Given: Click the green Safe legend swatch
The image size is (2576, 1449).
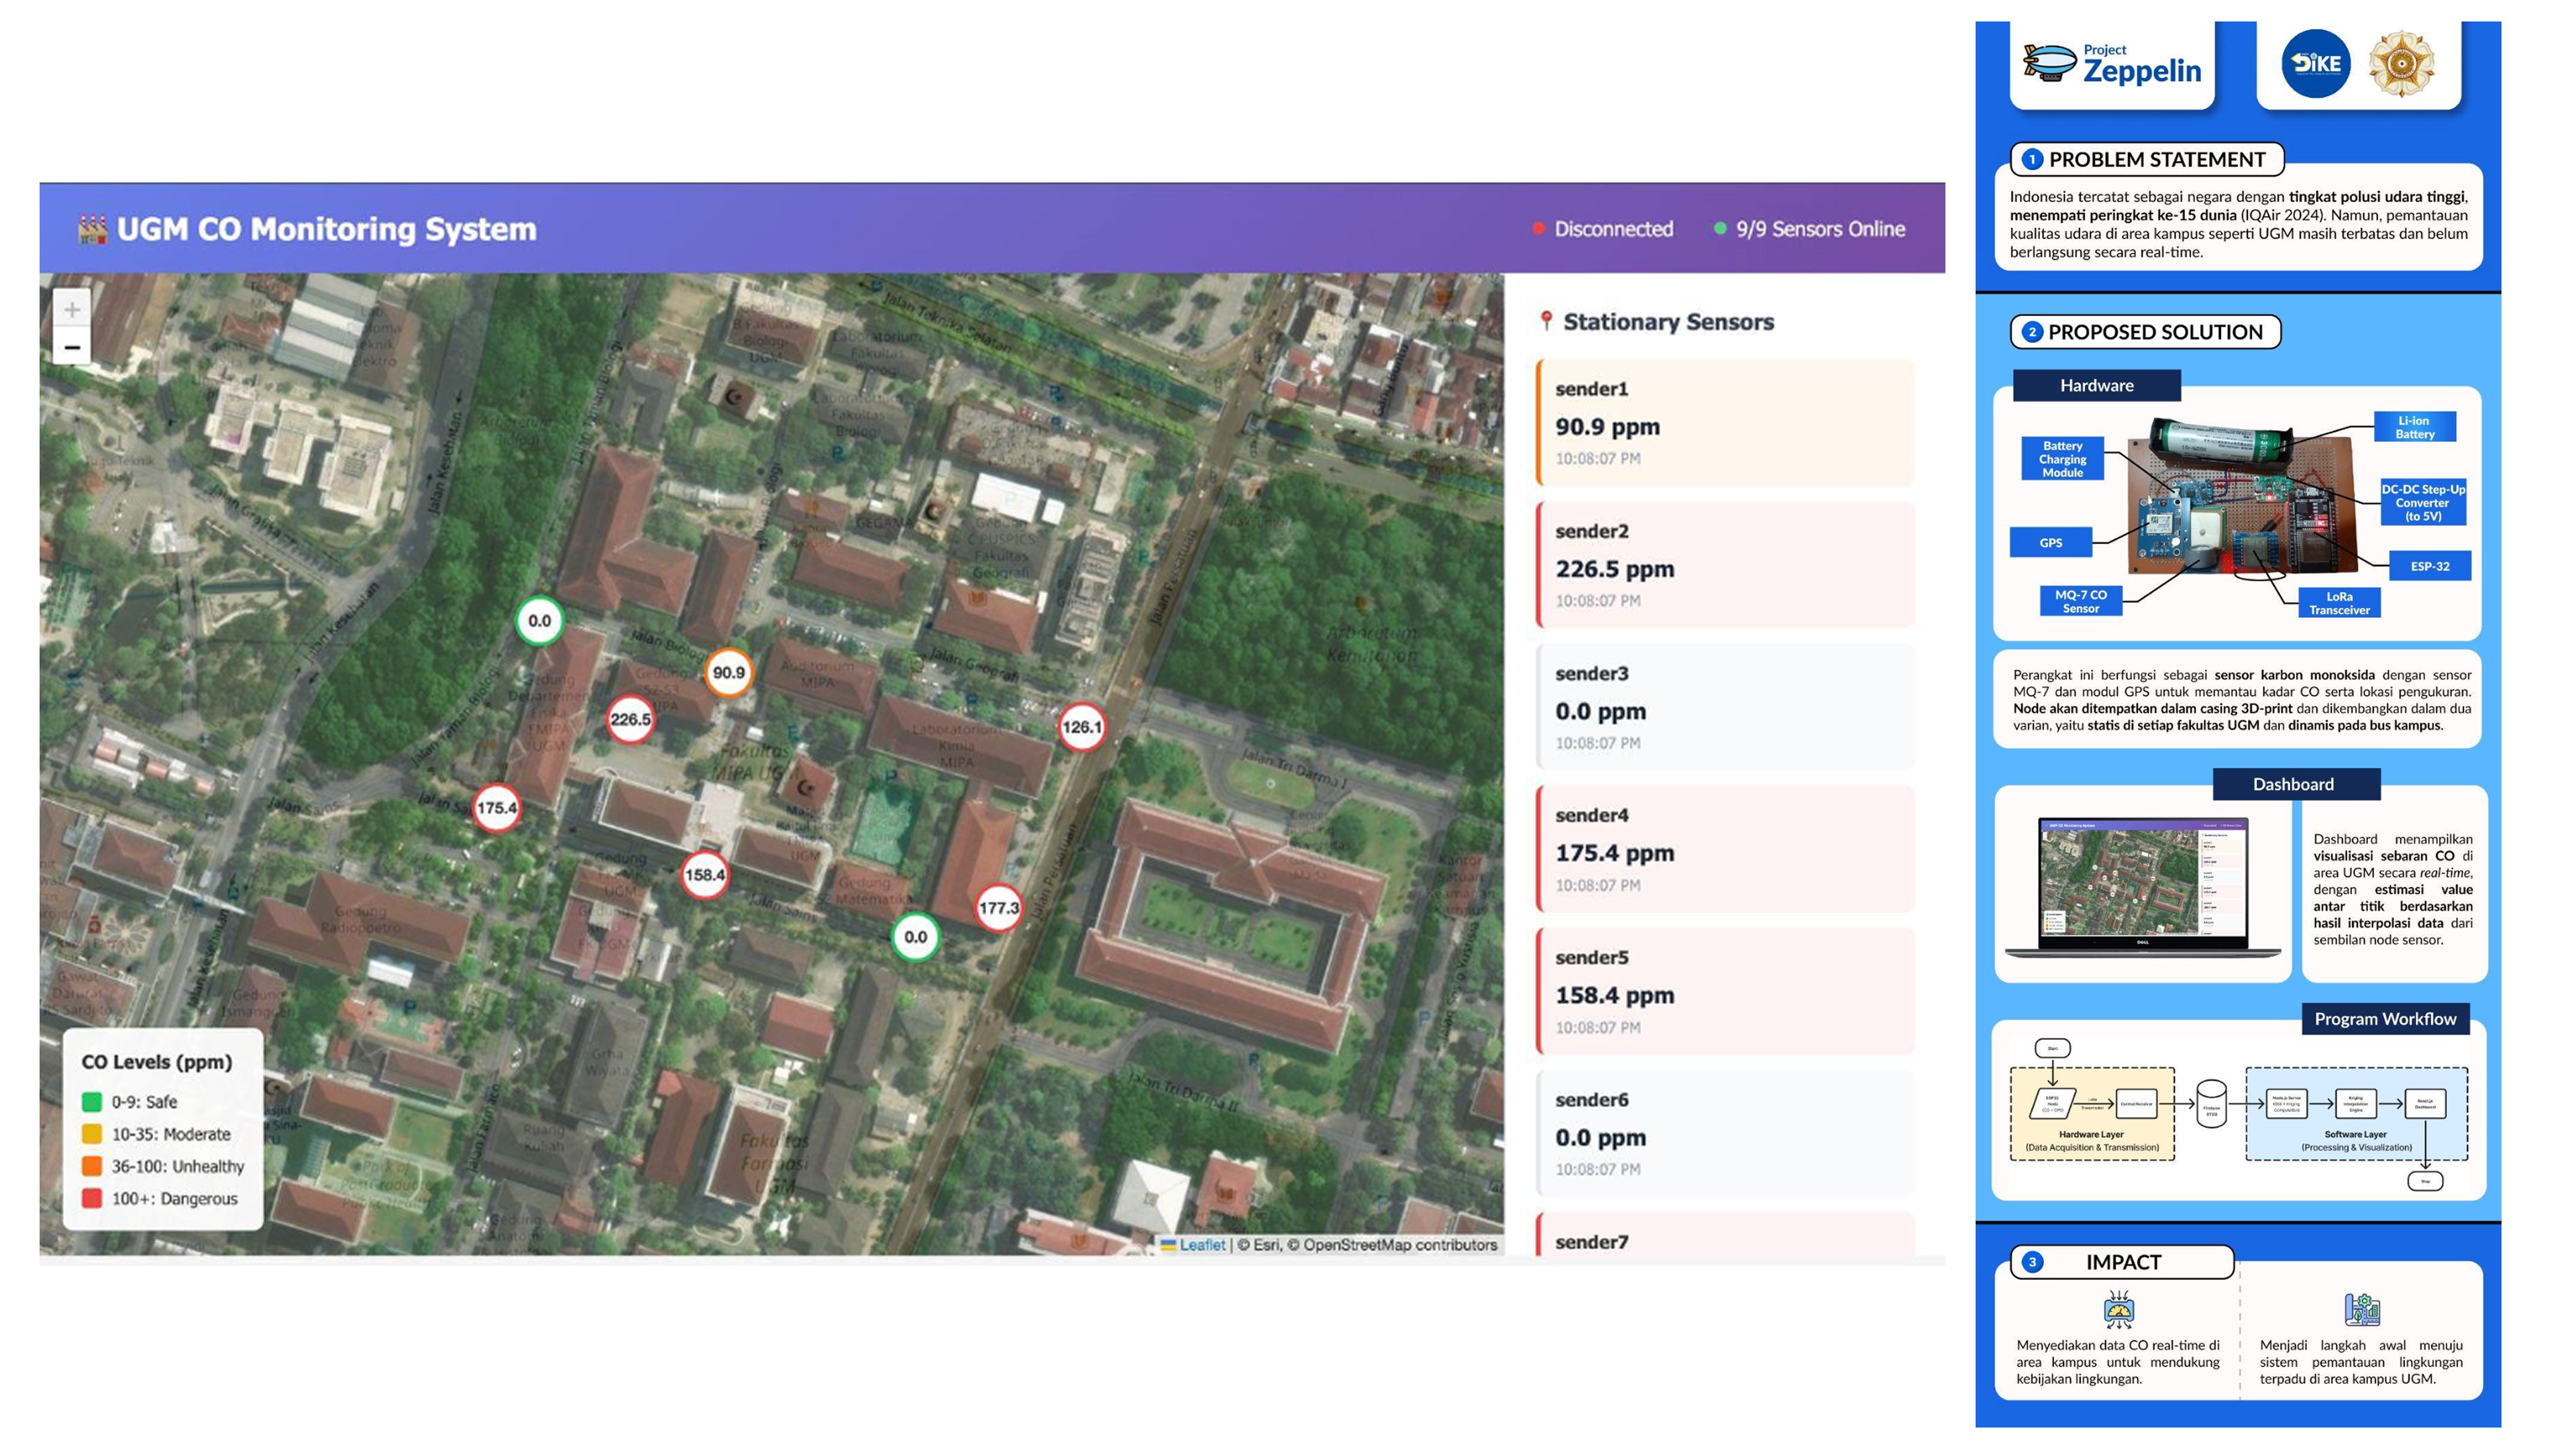Looking at the screenshot, I should 92,1102.
